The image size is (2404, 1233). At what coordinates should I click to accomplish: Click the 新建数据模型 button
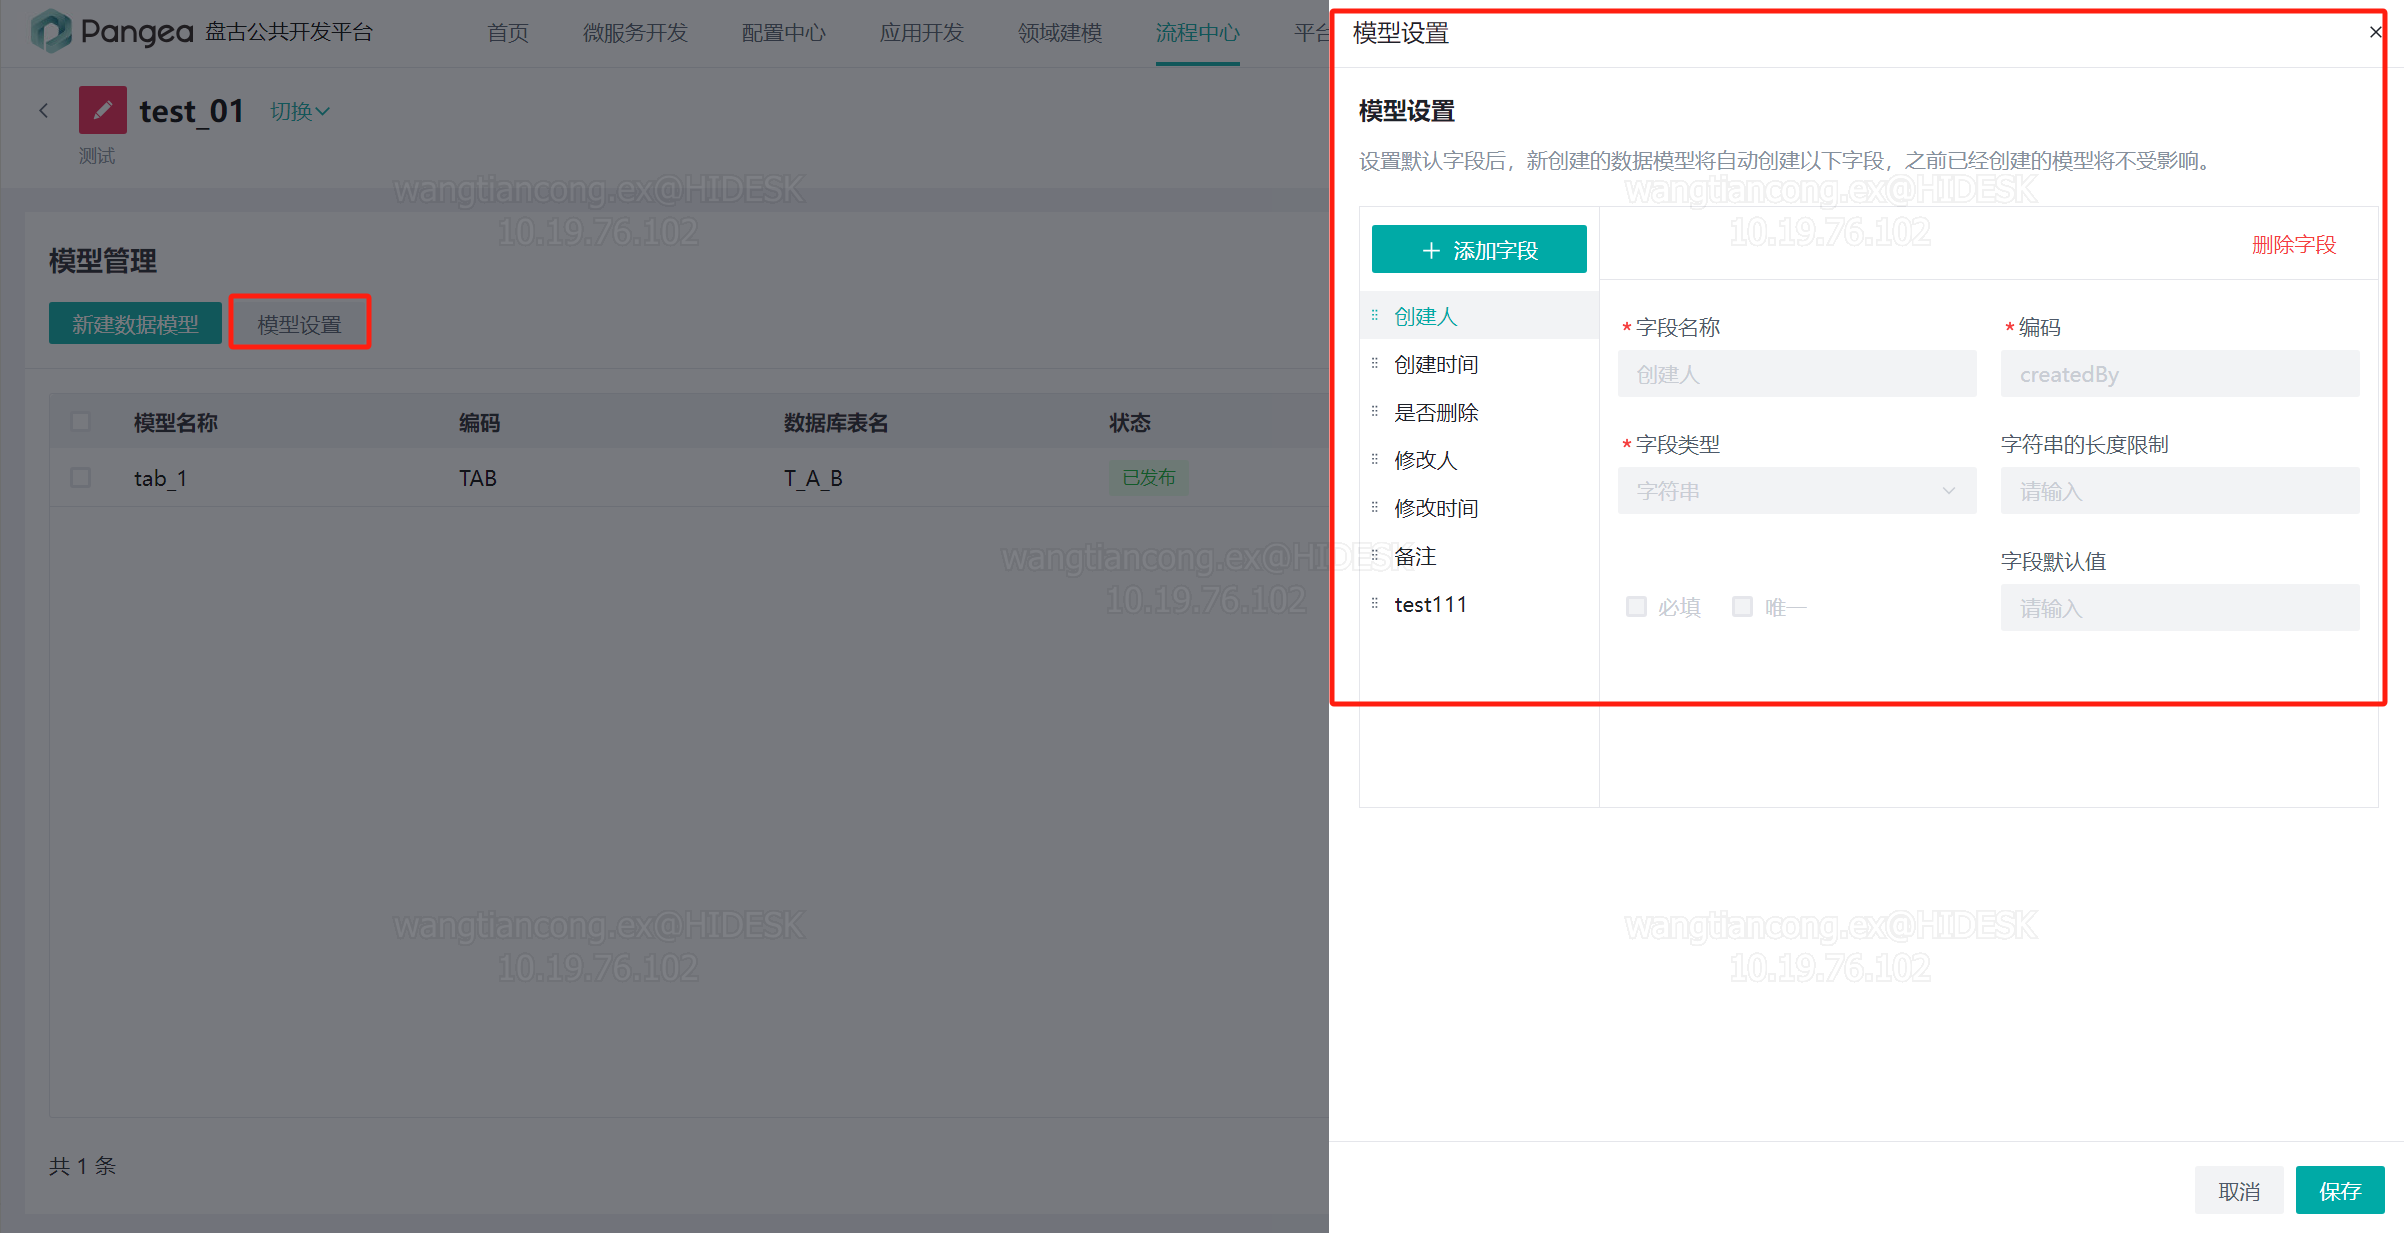tap(135, 323)
